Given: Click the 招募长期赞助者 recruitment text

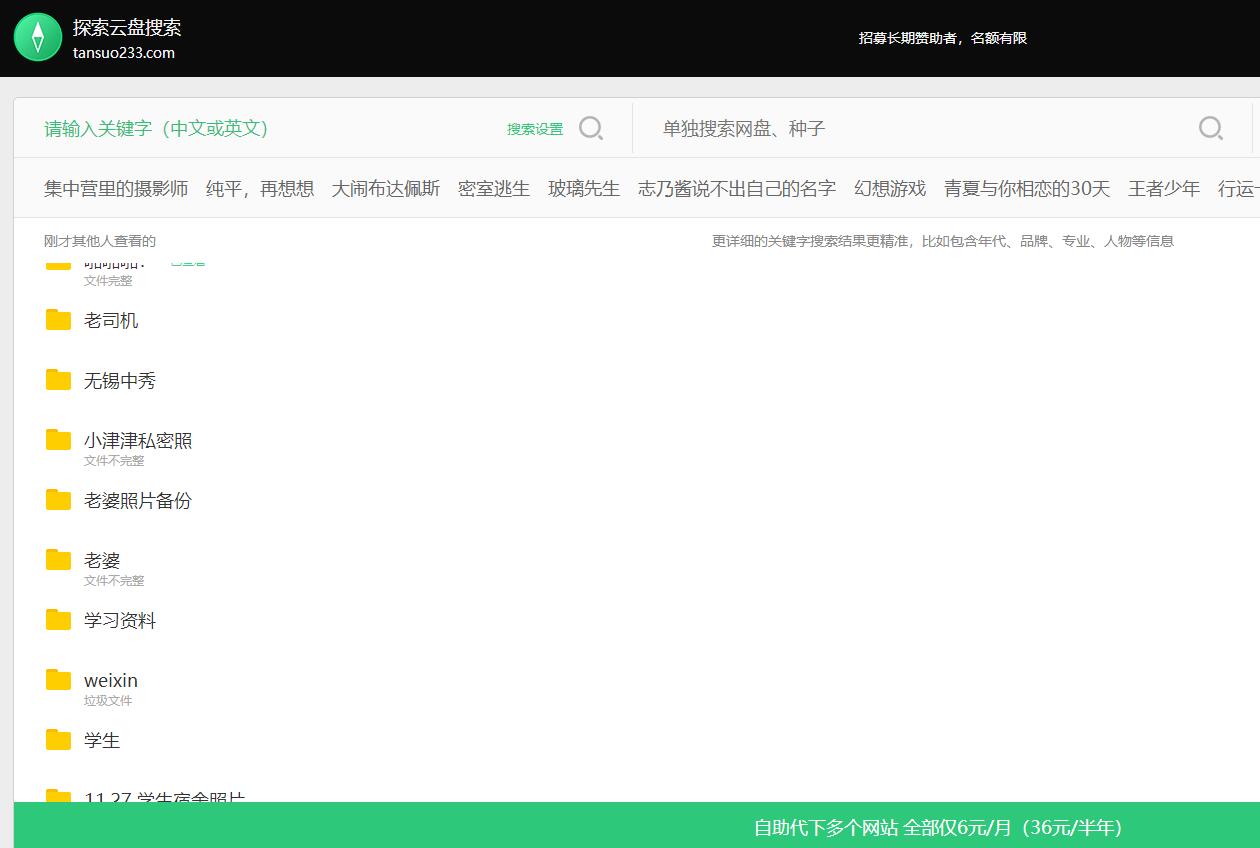Looking at the screenshot, I should [943, 37].
